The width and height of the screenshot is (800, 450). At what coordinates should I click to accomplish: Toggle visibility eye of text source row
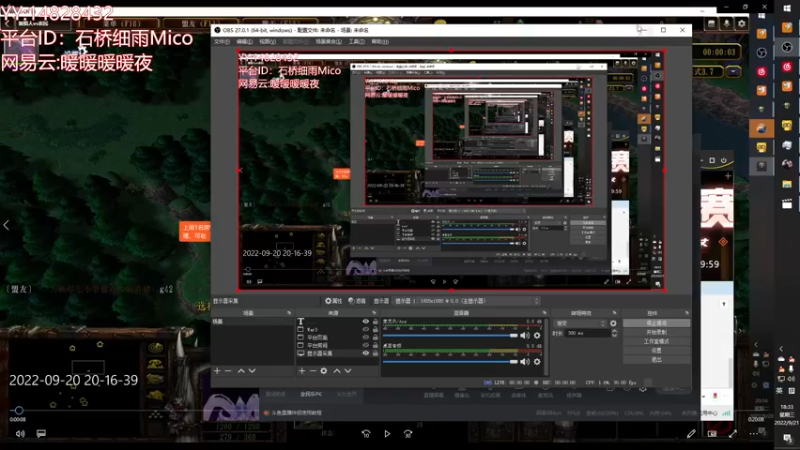365,321
